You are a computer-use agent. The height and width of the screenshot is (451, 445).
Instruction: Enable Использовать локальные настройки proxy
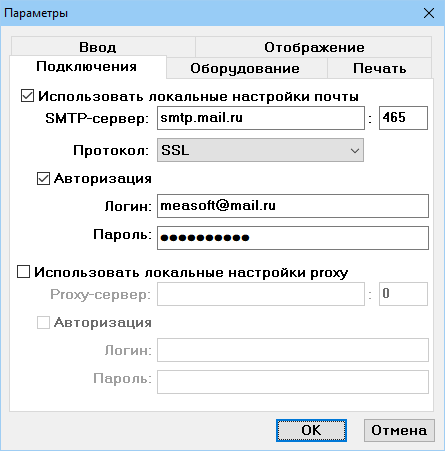[24, 272]
